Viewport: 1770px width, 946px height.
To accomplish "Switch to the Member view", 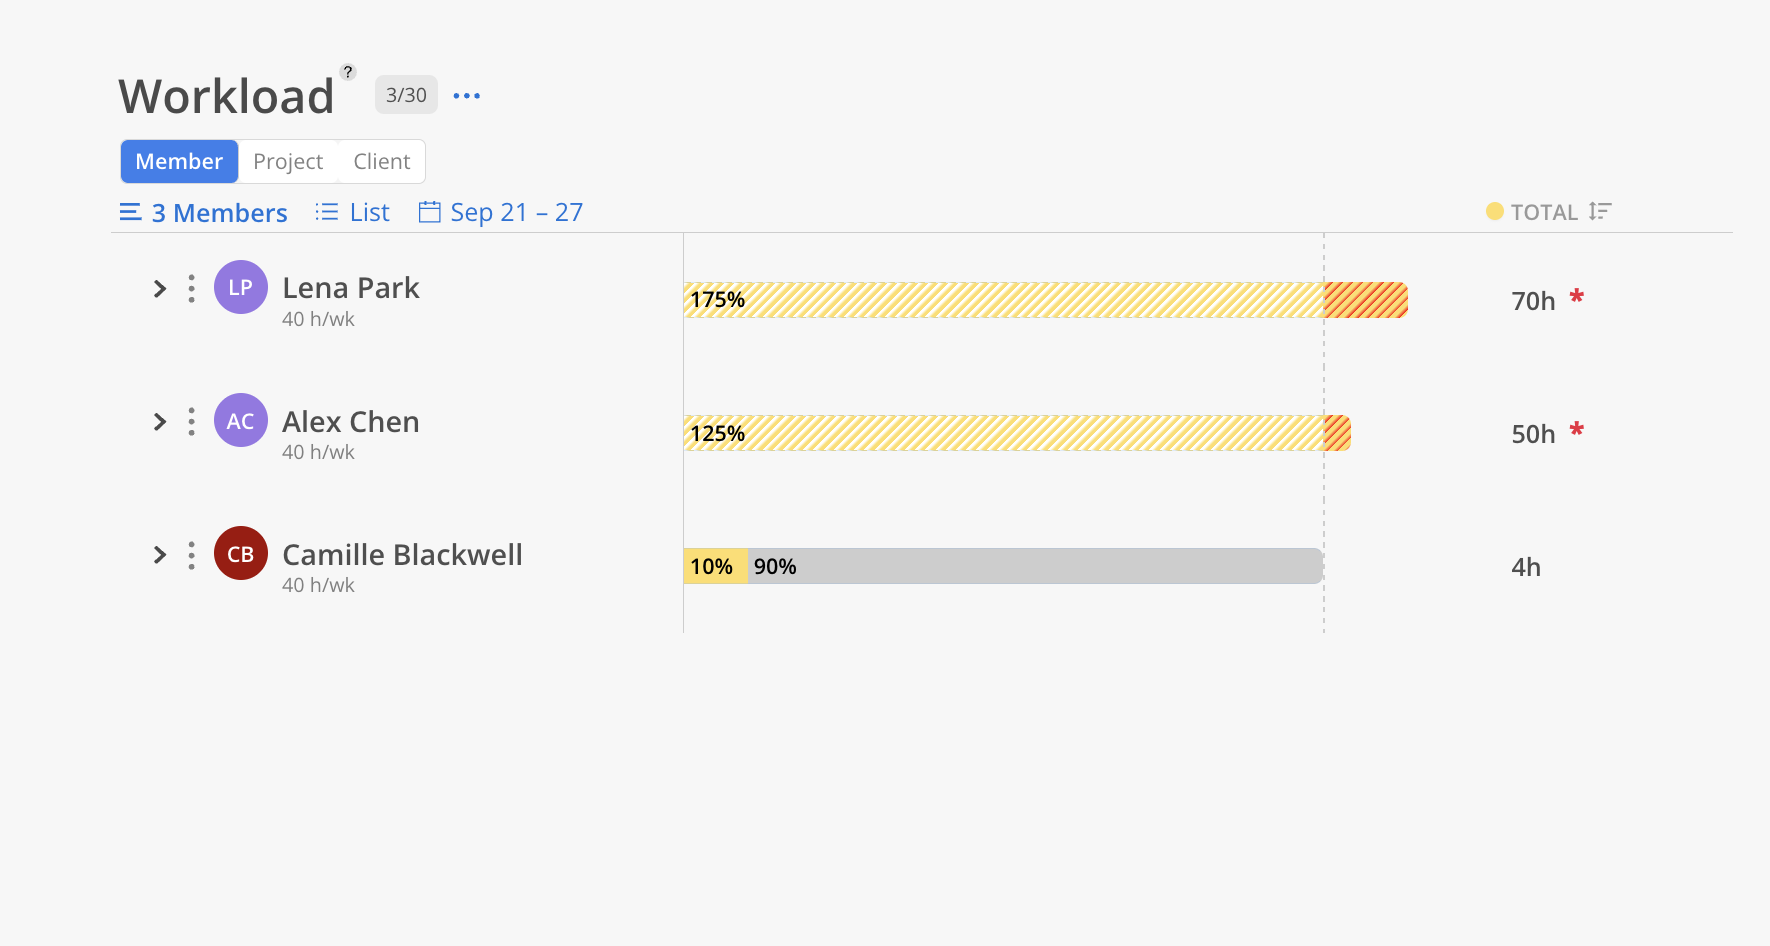I will tap(179, 161).
